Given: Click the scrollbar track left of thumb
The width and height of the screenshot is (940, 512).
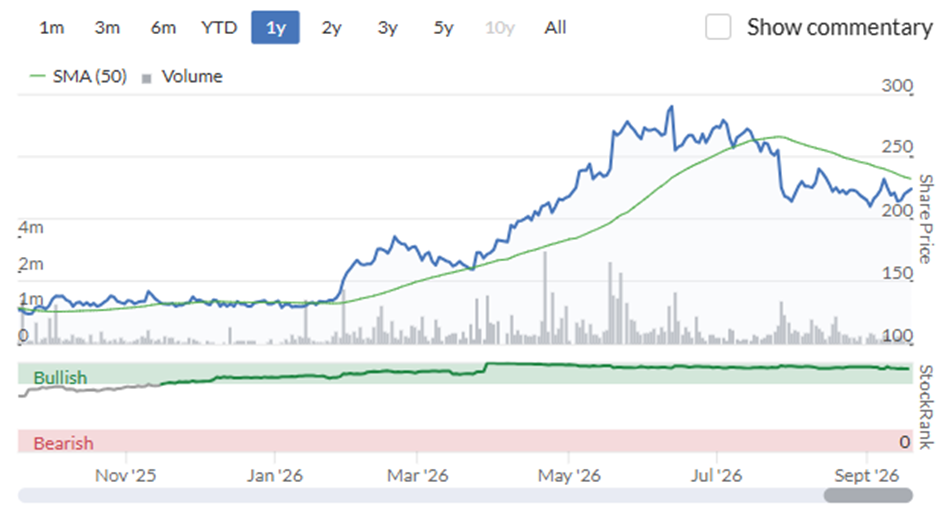Looking at the screenshot, I should pyautogui.click(x=420, y=495).
